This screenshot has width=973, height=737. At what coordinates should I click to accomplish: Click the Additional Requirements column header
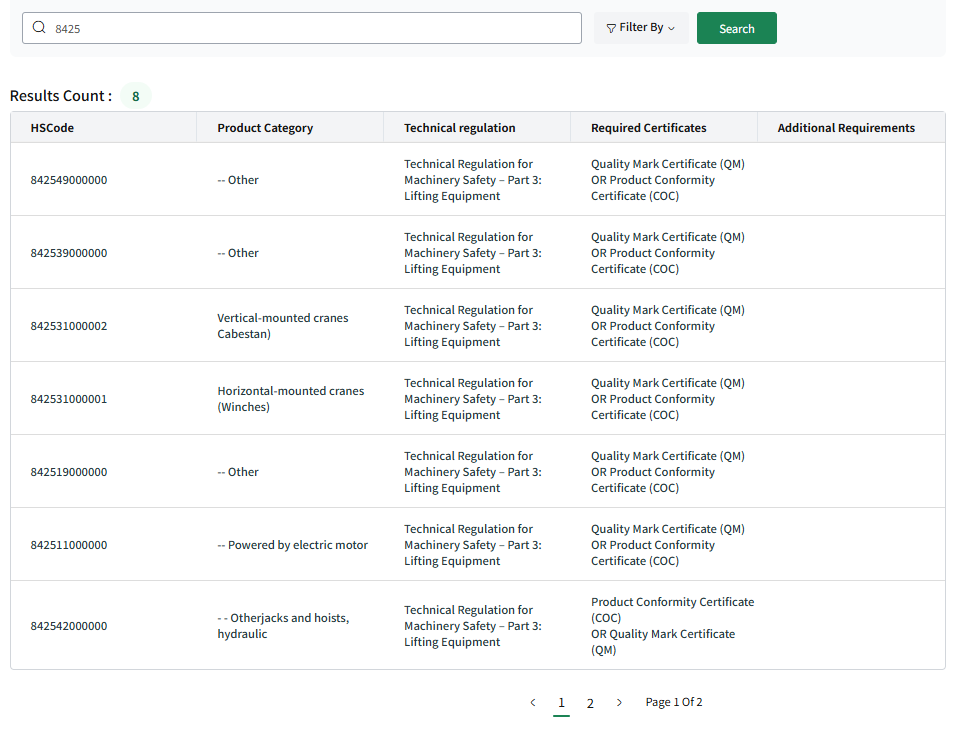tap(846, 128)
